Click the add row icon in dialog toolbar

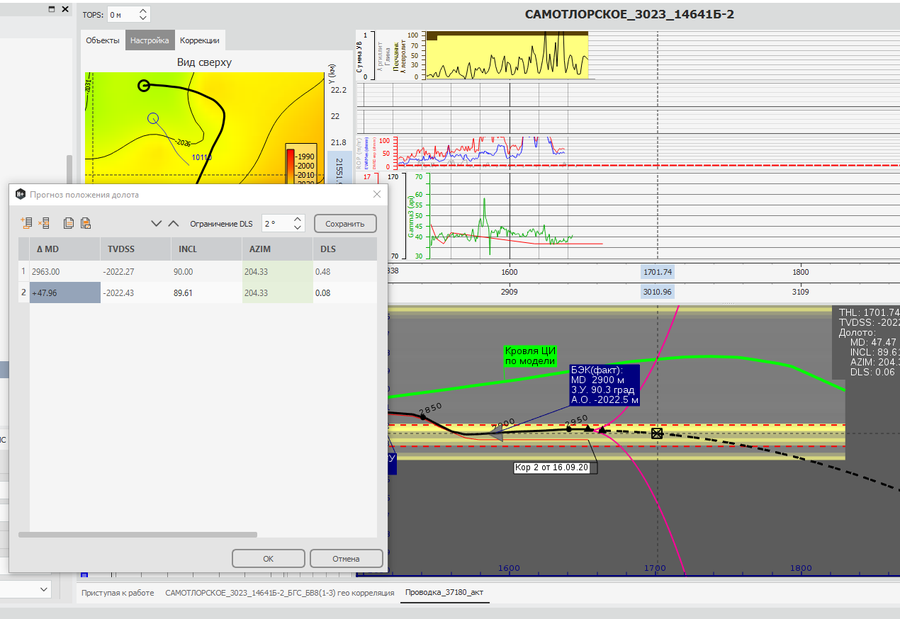tap(27, 223)
